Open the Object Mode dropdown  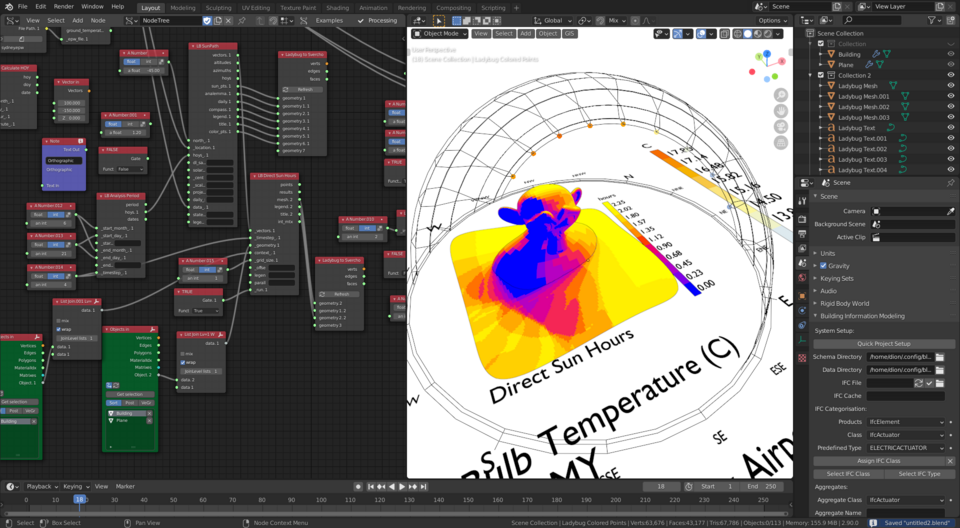coord(440,34)
